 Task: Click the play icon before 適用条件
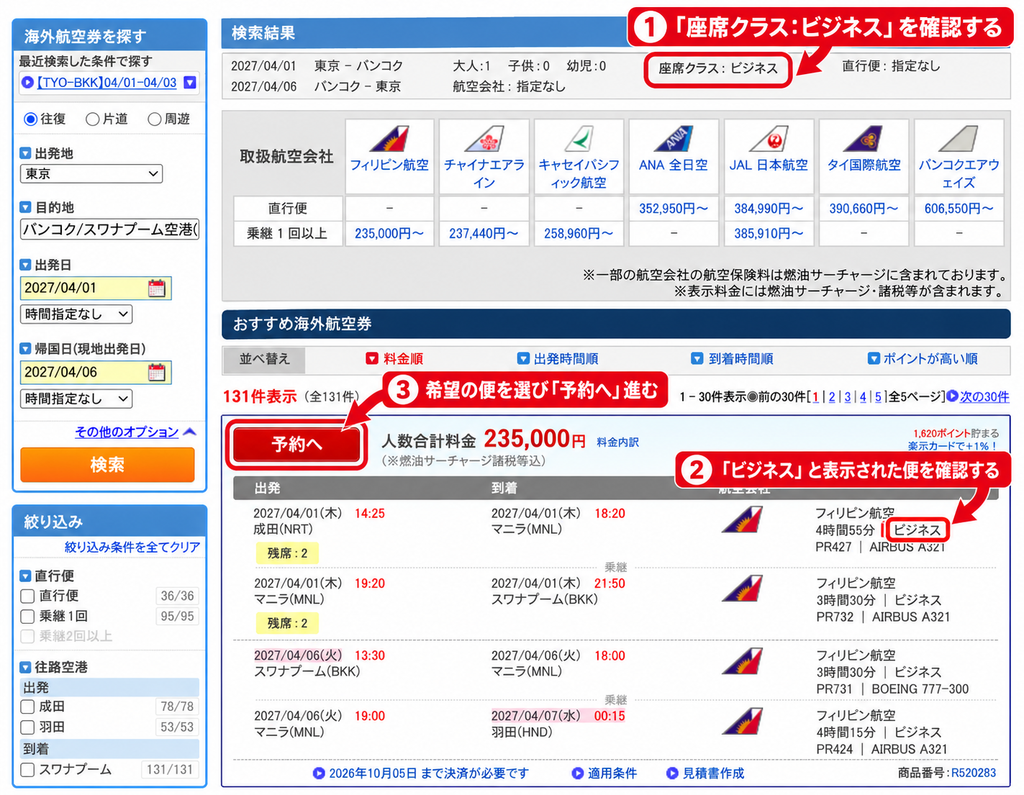(577, 773)
